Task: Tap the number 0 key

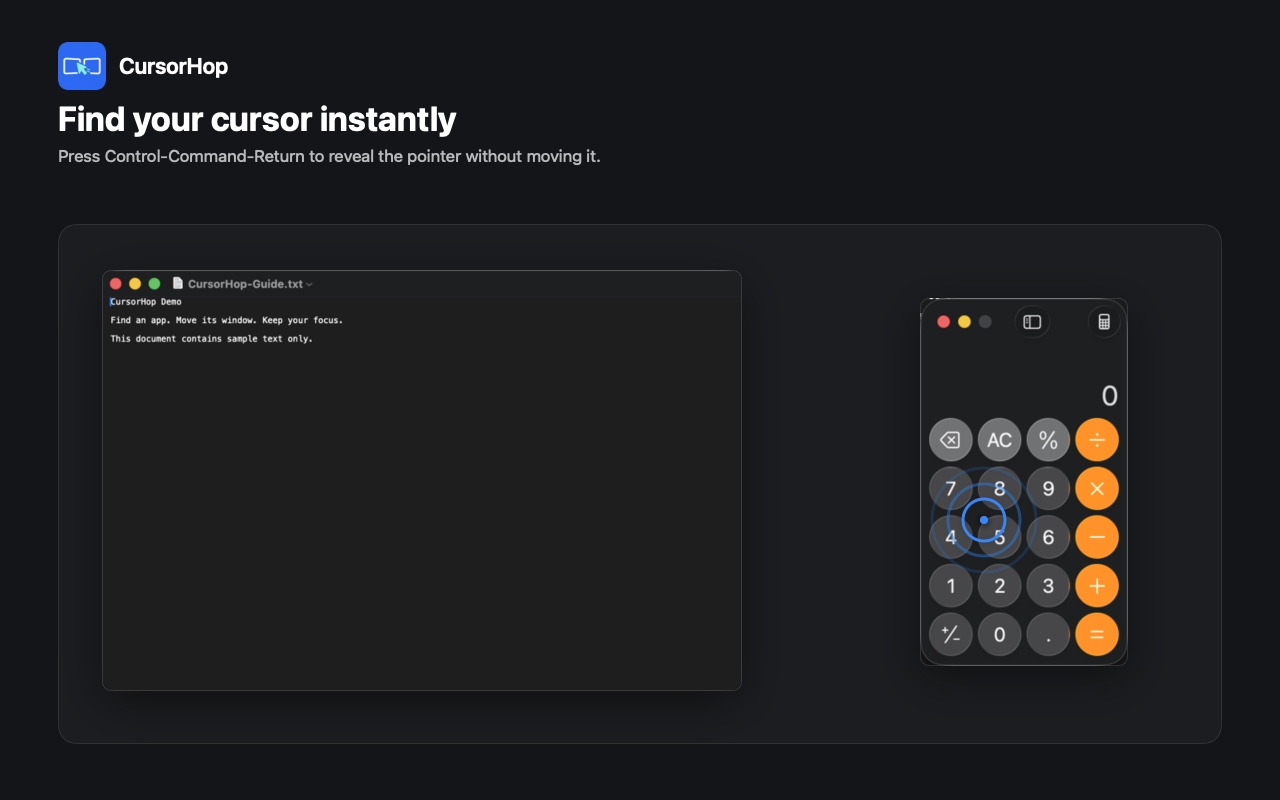Action: (x=1000, y=634)
